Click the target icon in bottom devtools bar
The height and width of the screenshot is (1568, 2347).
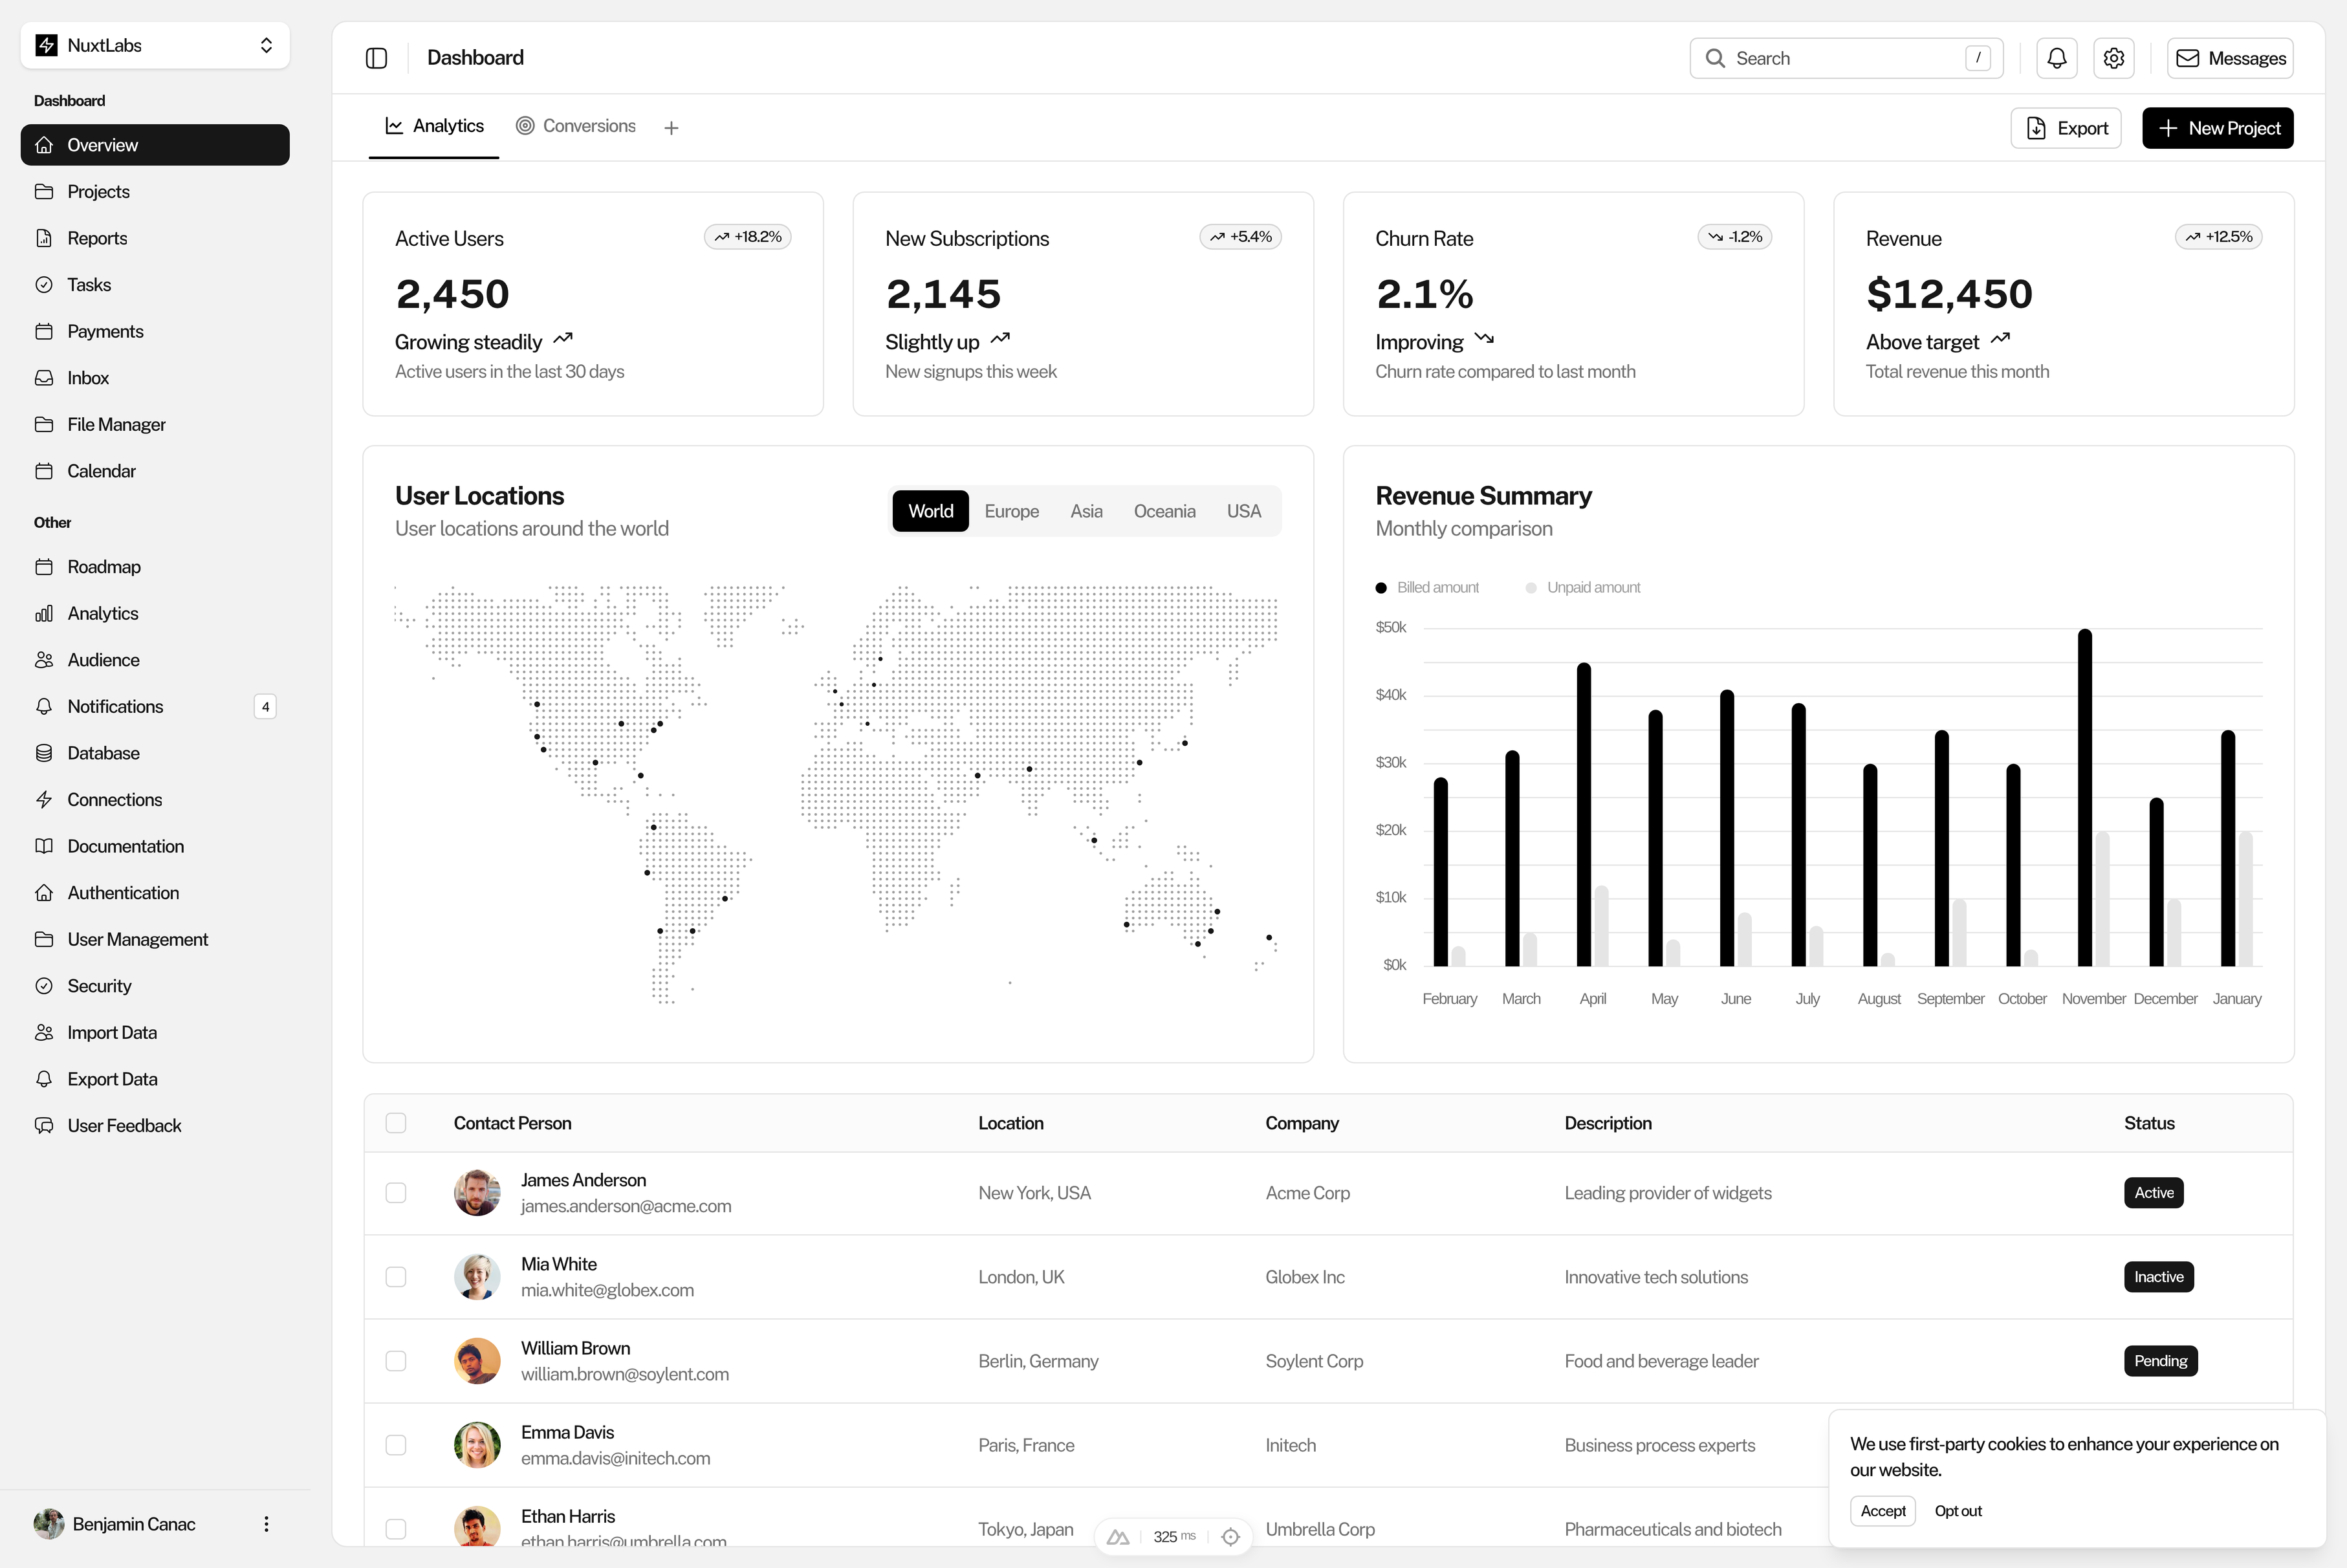[x=1230, y=1537]
